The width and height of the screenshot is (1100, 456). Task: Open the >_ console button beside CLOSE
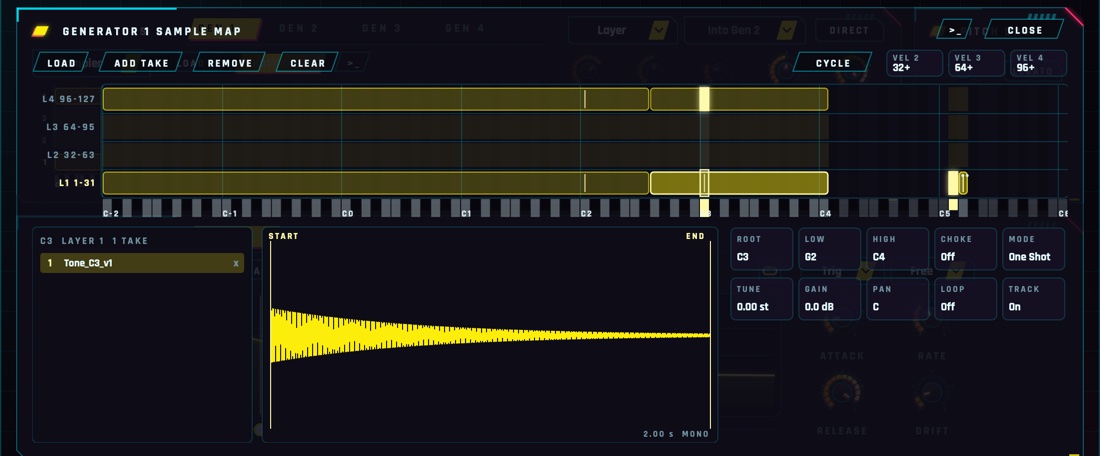click(954, 30)
